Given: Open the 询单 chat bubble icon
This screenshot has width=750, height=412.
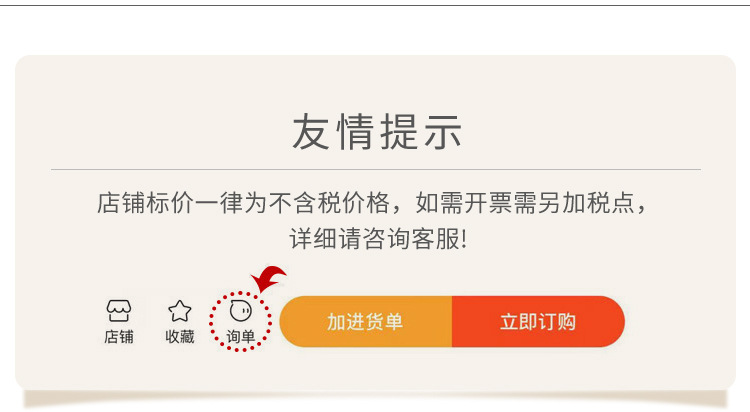Looking at the screenshot, I should (x=241, y=311).
